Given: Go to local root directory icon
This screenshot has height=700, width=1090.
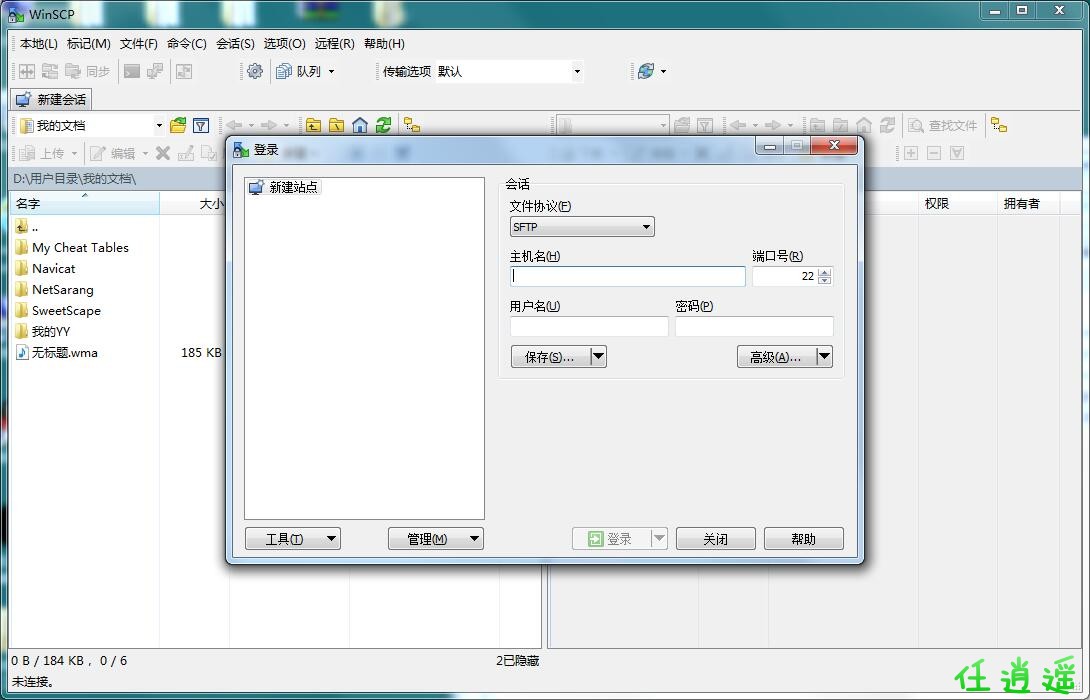Looking at the screenshot, I should pos(336,125).
